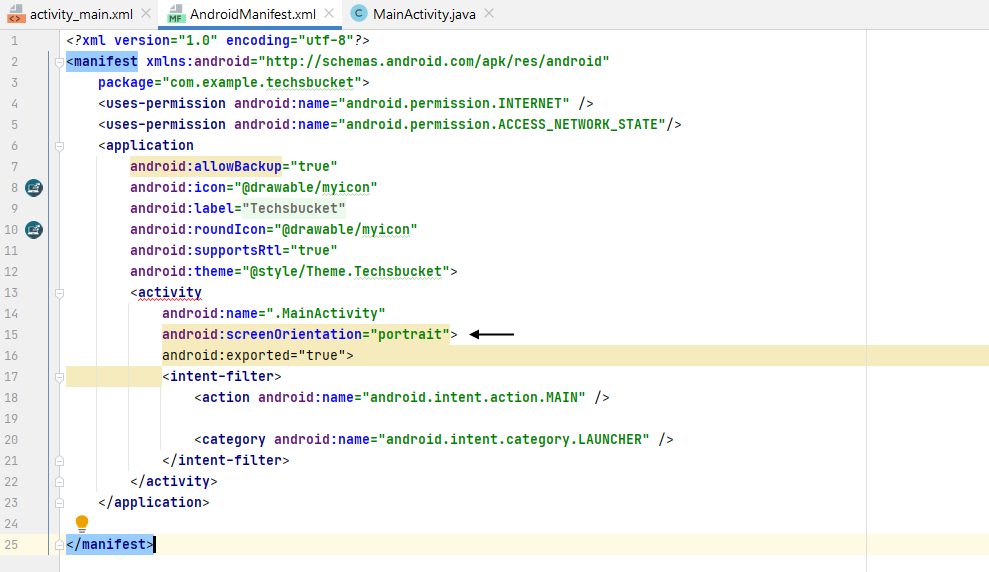Switch to the activity_main.xml tab
The height and width of the screenshot is (572, 989).
point(81,14)
